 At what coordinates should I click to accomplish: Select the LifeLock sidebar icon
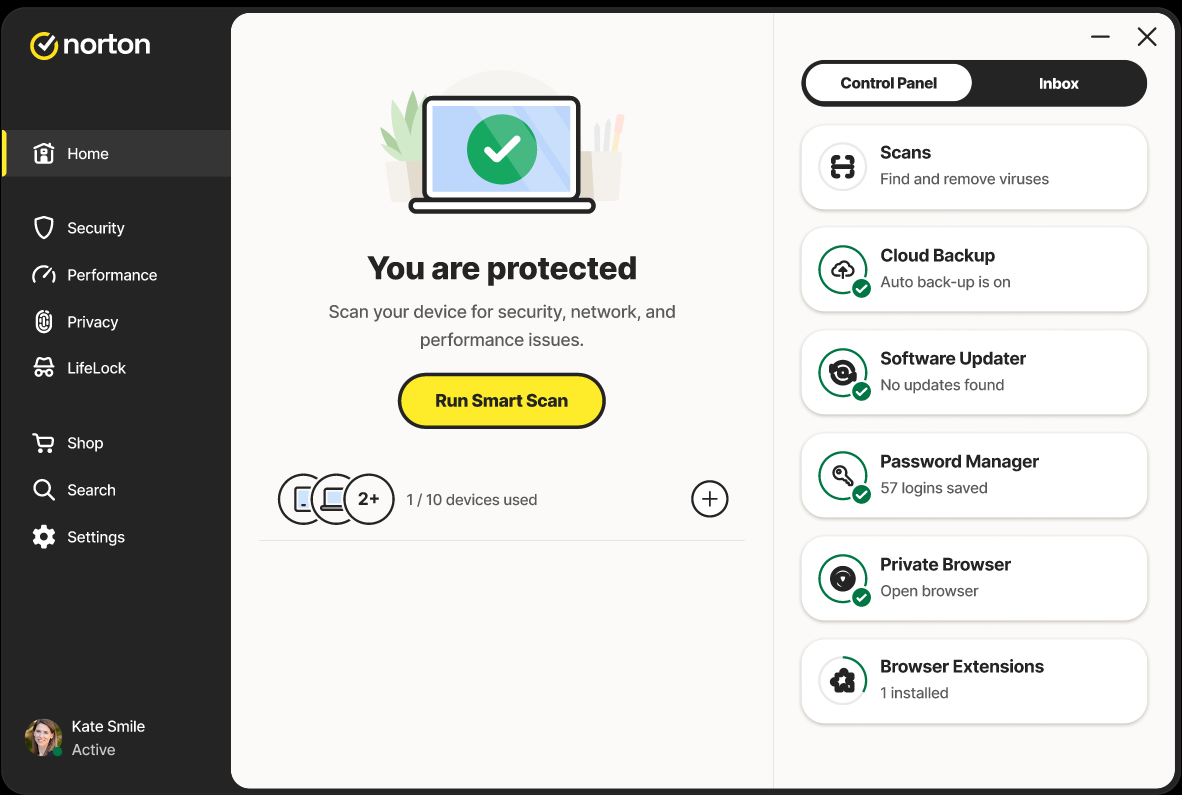coord(44,368)
